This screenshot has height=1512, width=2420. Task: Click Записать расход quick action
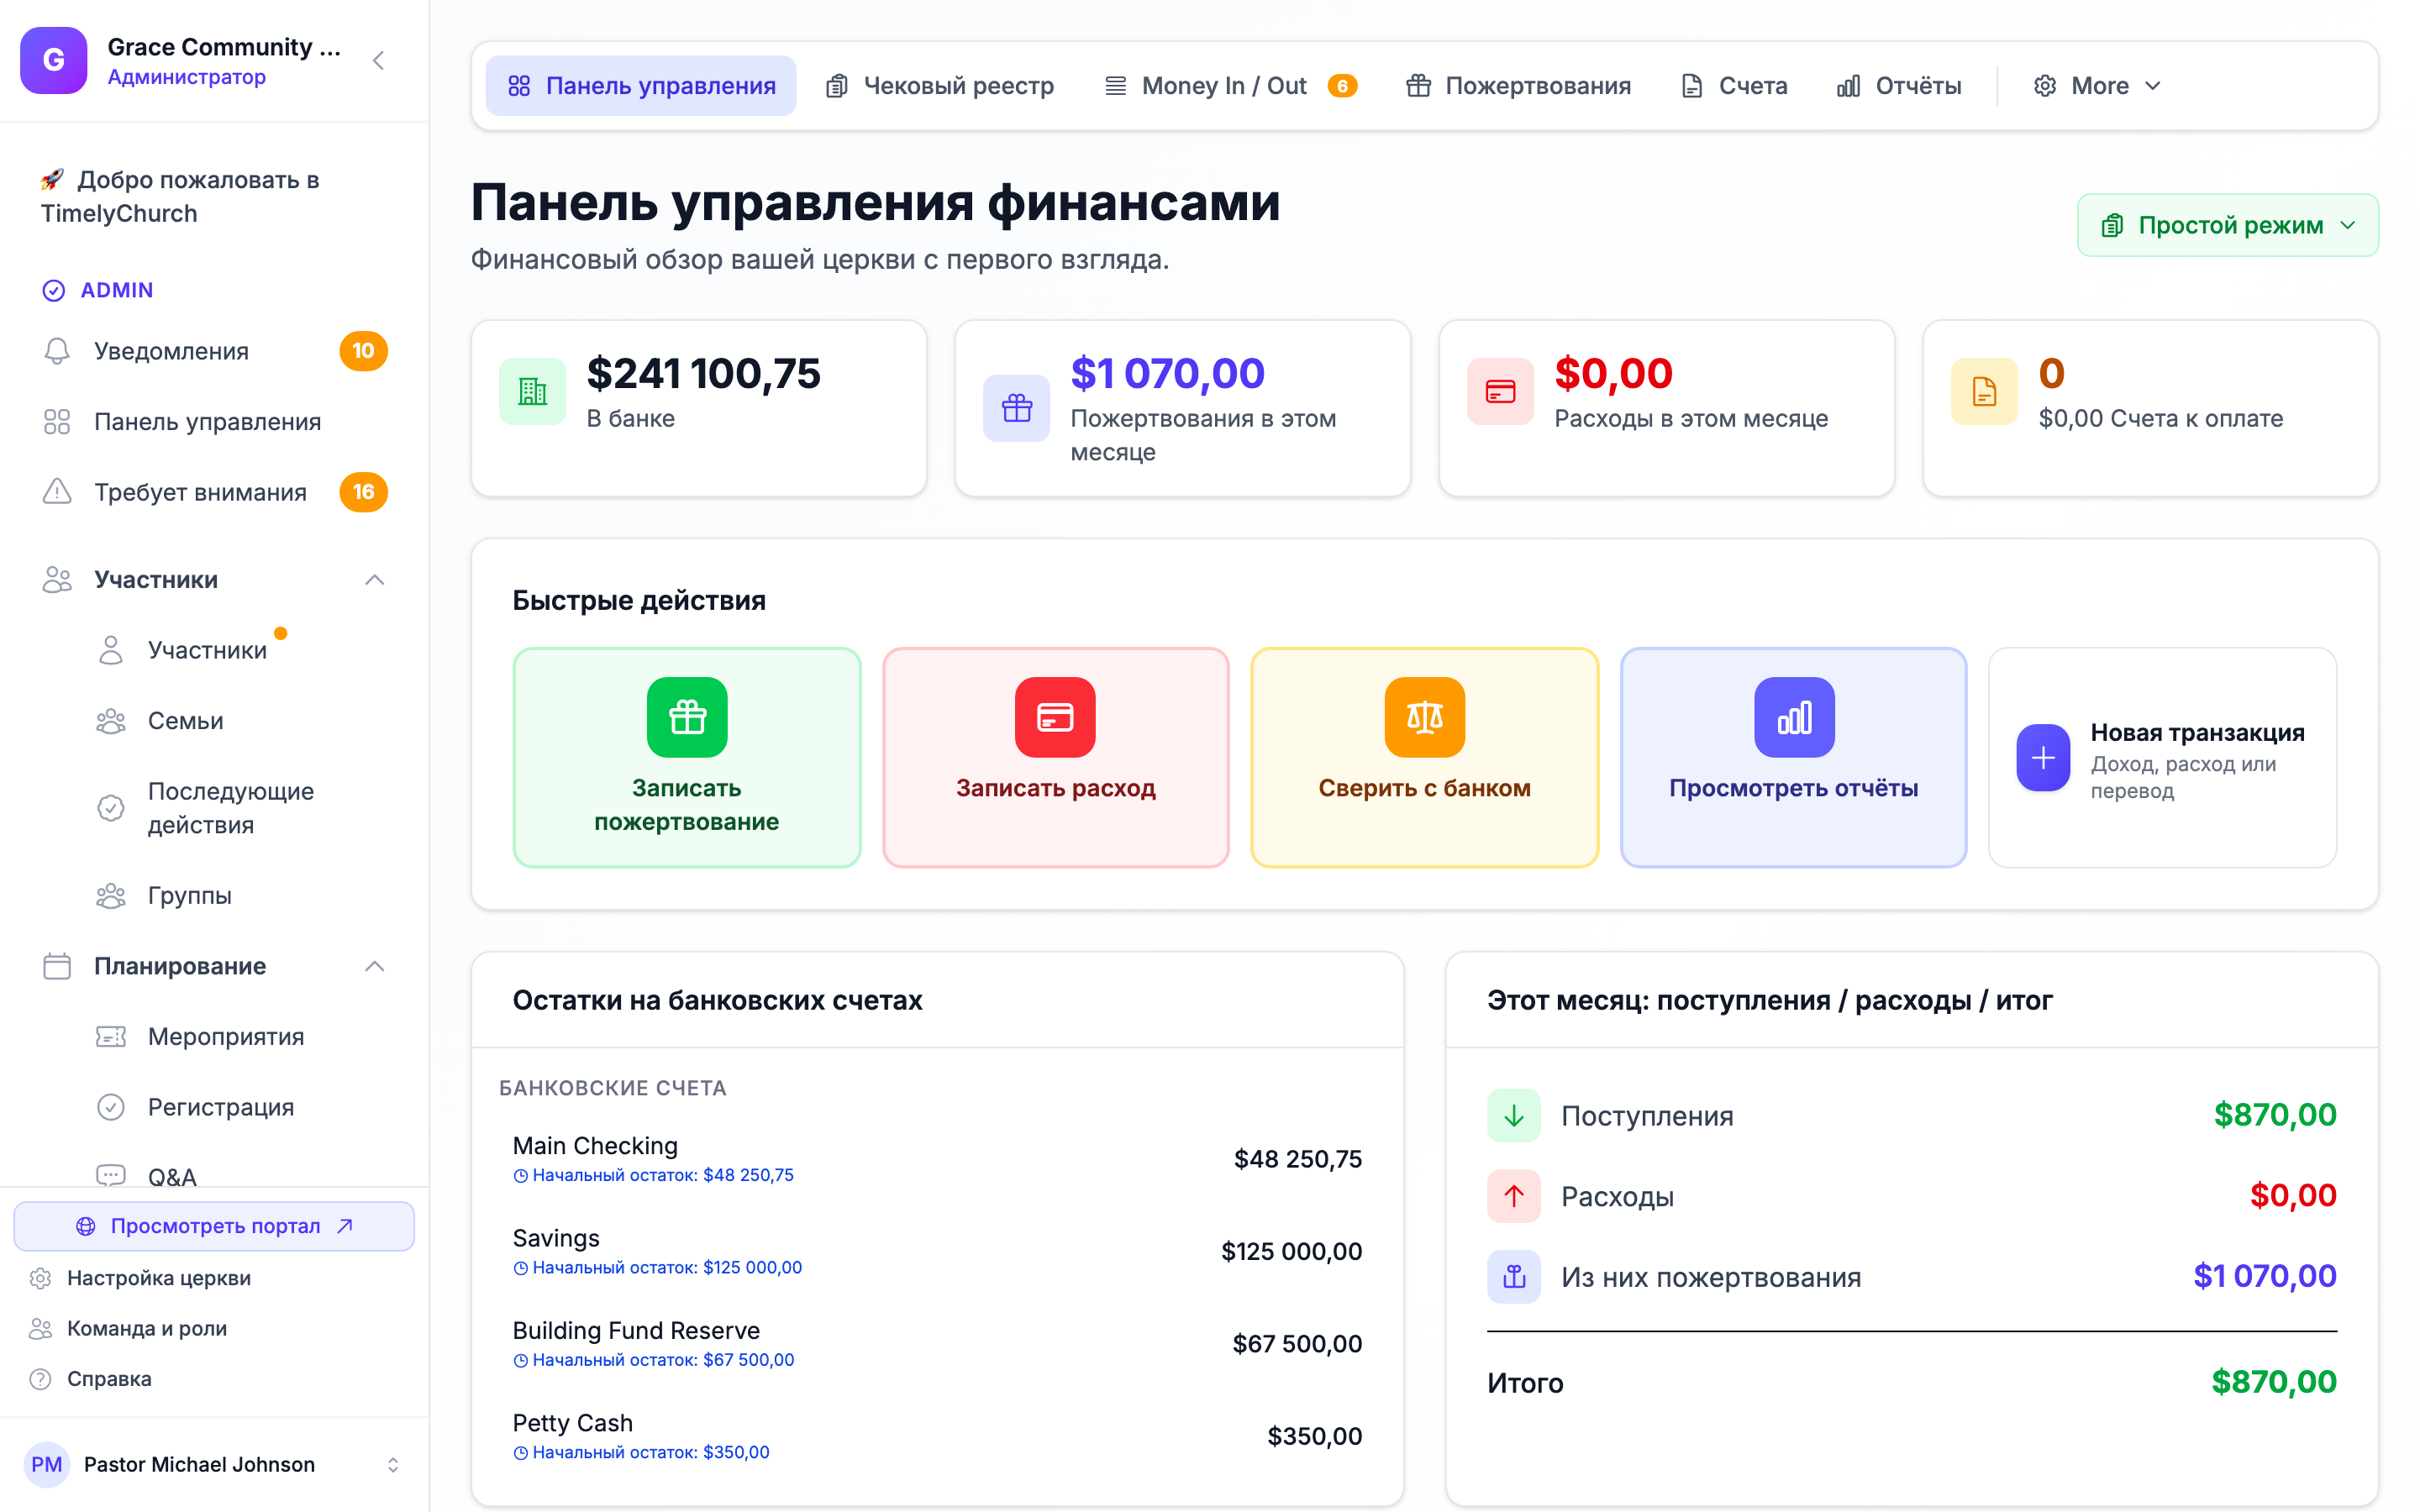(1055, 757)
